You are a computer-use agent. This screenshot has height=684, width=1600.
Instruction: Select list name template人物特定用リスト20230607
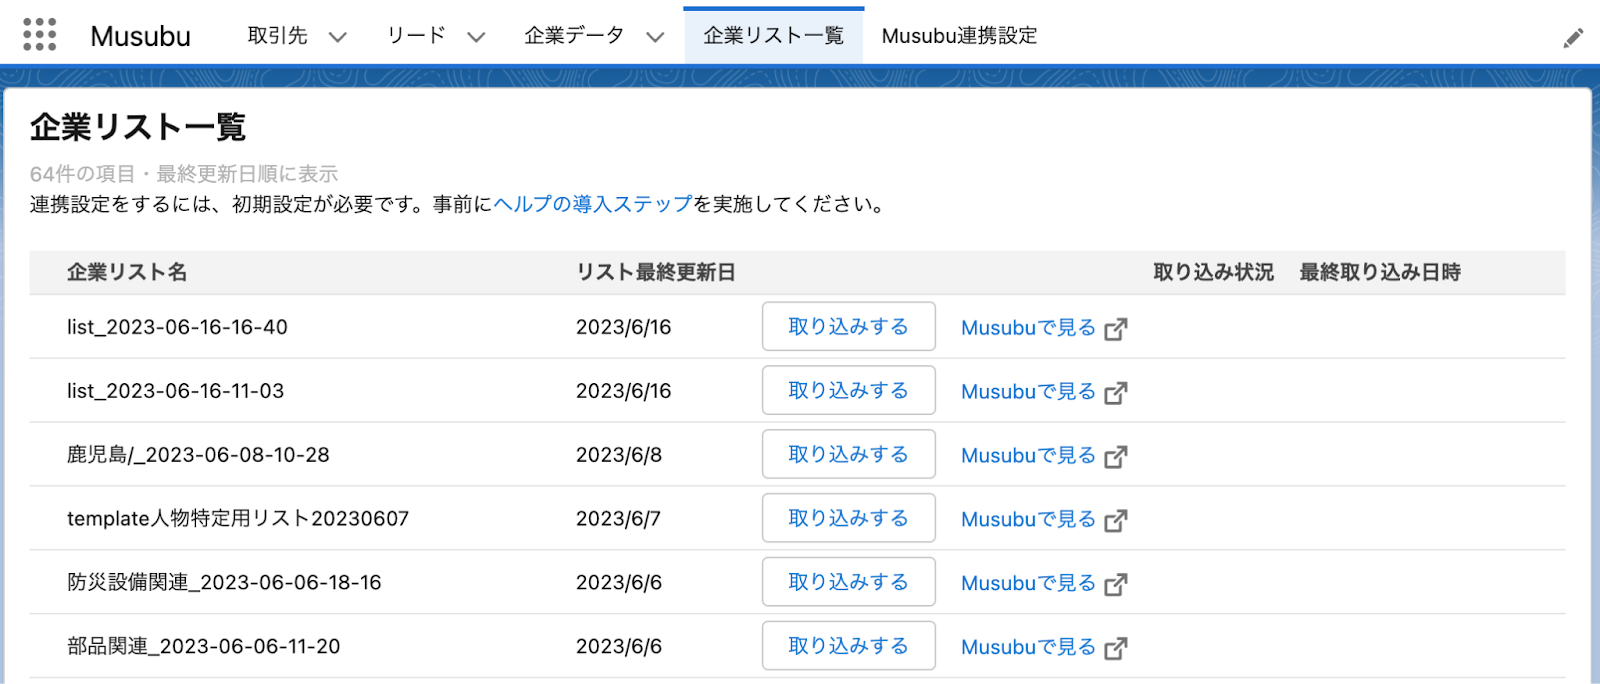238,519
